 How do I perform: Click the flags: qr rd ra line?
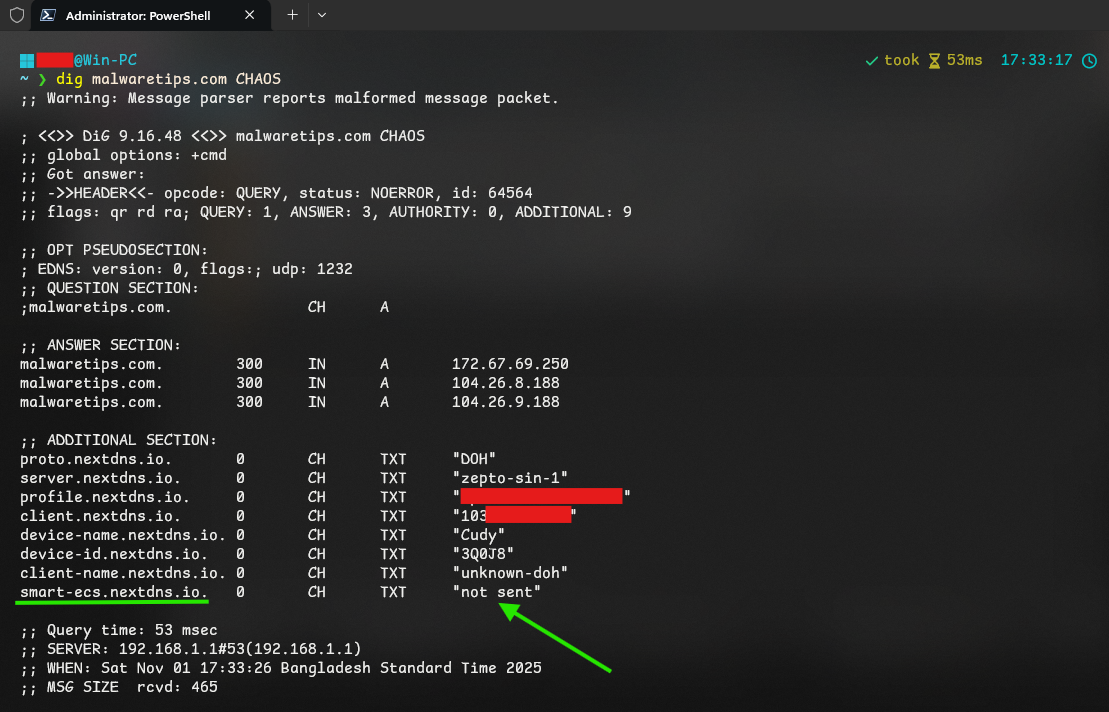(x=325, y=212)
